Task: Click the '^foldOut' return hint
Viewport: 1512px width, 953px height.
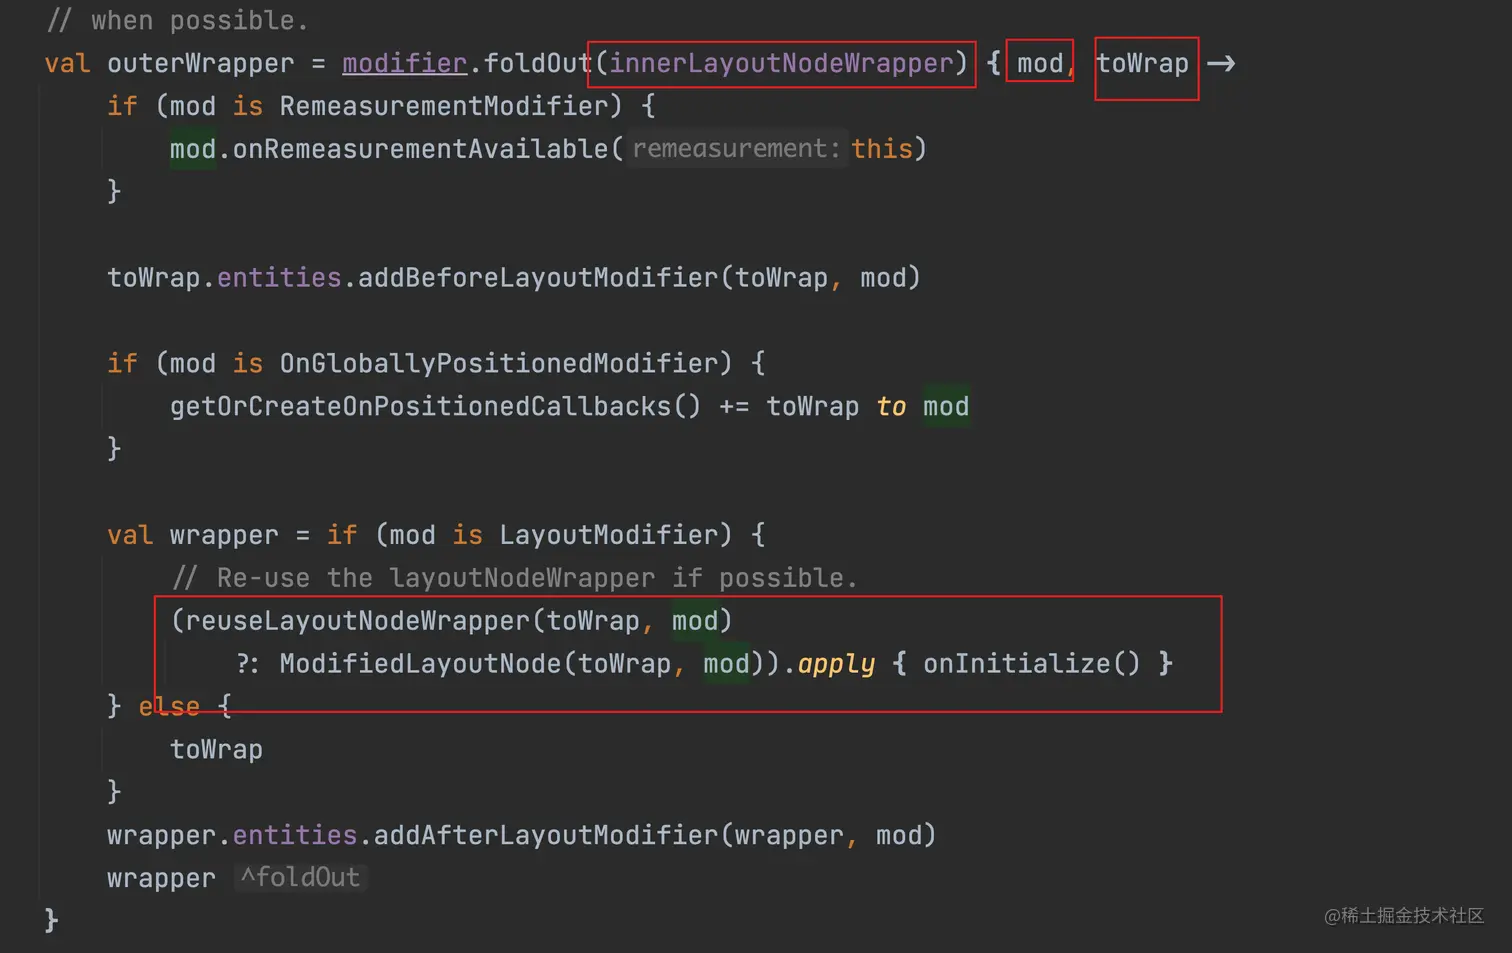Action: [x=300, y=878]
